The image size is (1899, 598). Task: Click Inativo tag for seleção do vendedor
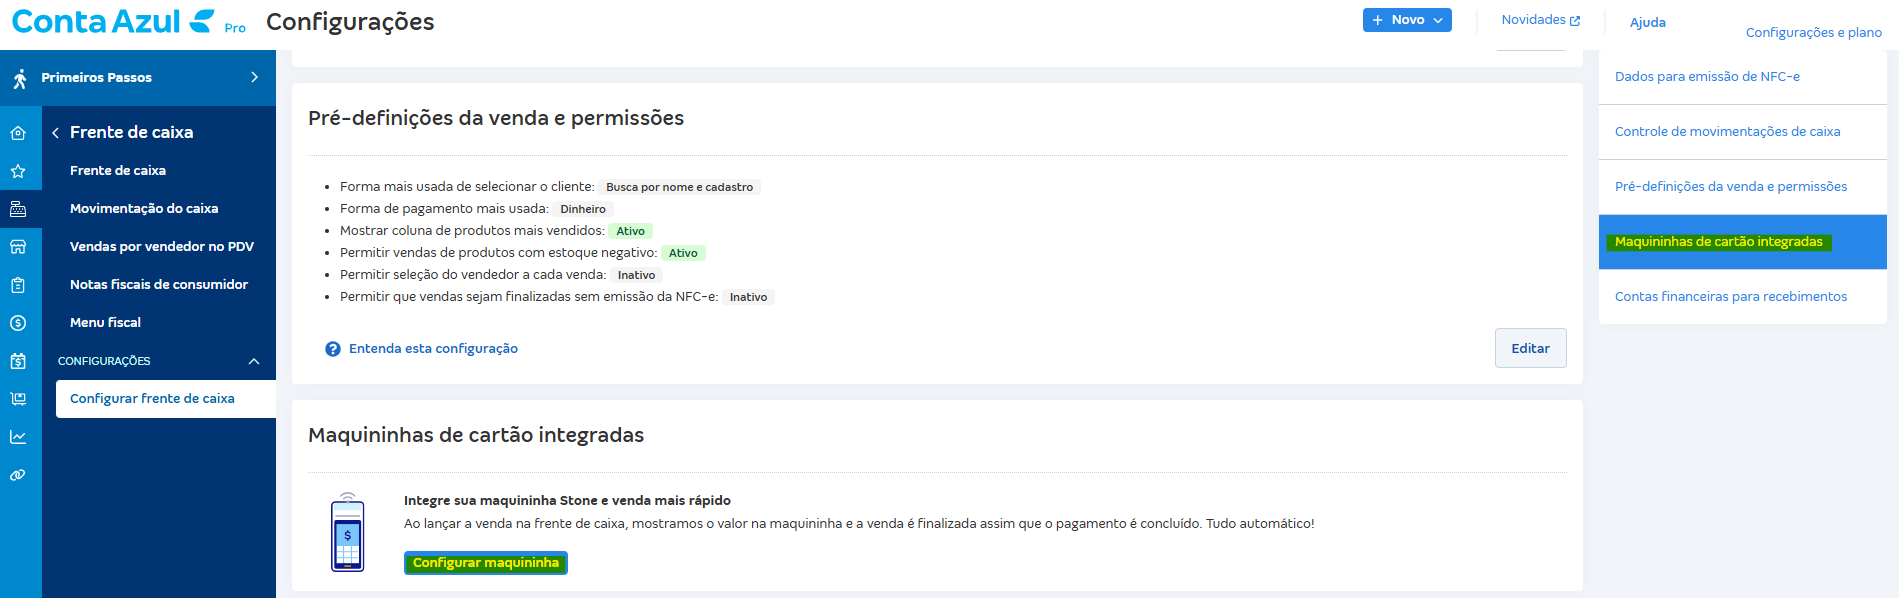click(x=636, y=275)
